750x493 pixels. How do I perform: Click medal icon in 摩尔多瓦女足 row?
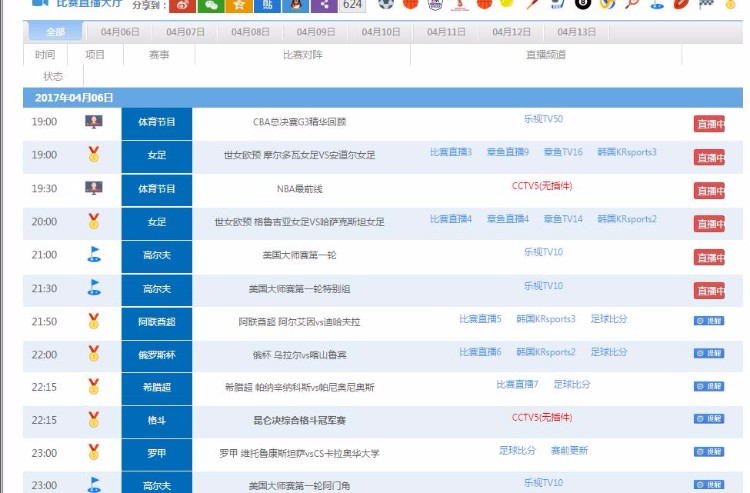click(x=93, y=154)
